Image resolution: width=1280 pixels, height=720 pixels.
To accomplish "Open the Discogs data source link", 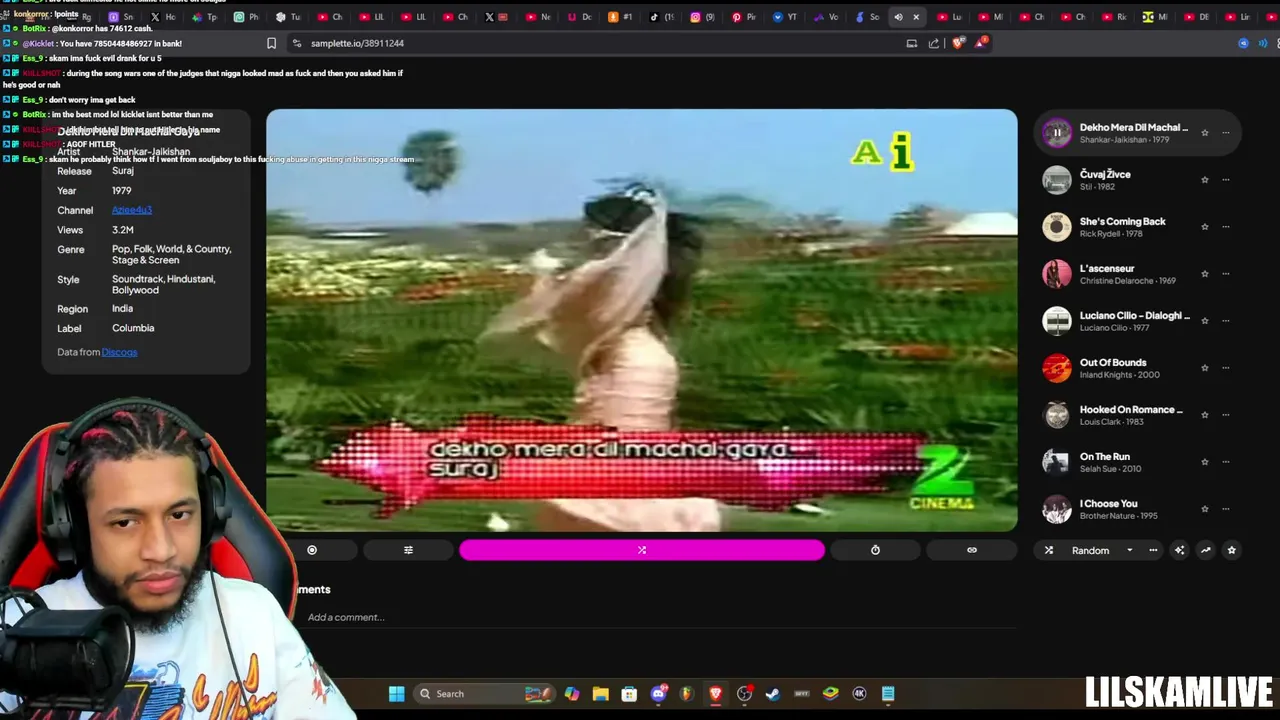I will pyautogui.click(x=119, y=352).
